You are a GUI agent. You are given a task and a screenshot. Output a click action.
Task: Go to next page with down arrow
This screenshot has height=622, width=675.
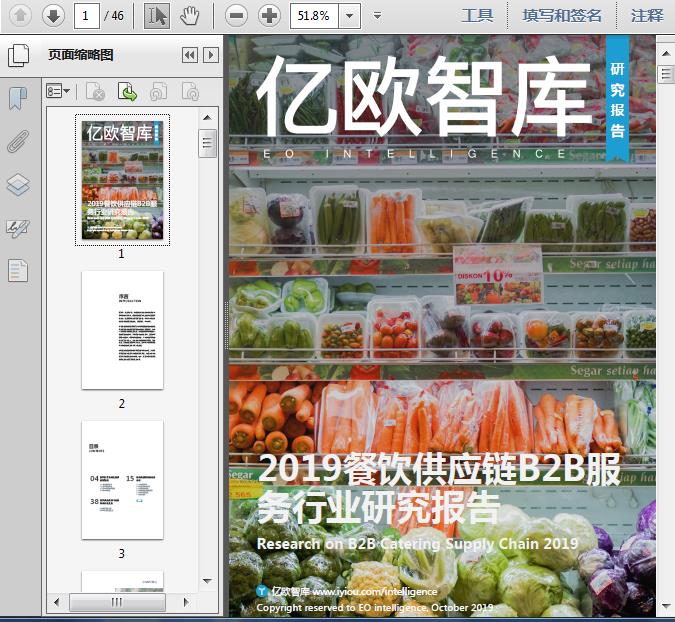click(x=53, y=16)
